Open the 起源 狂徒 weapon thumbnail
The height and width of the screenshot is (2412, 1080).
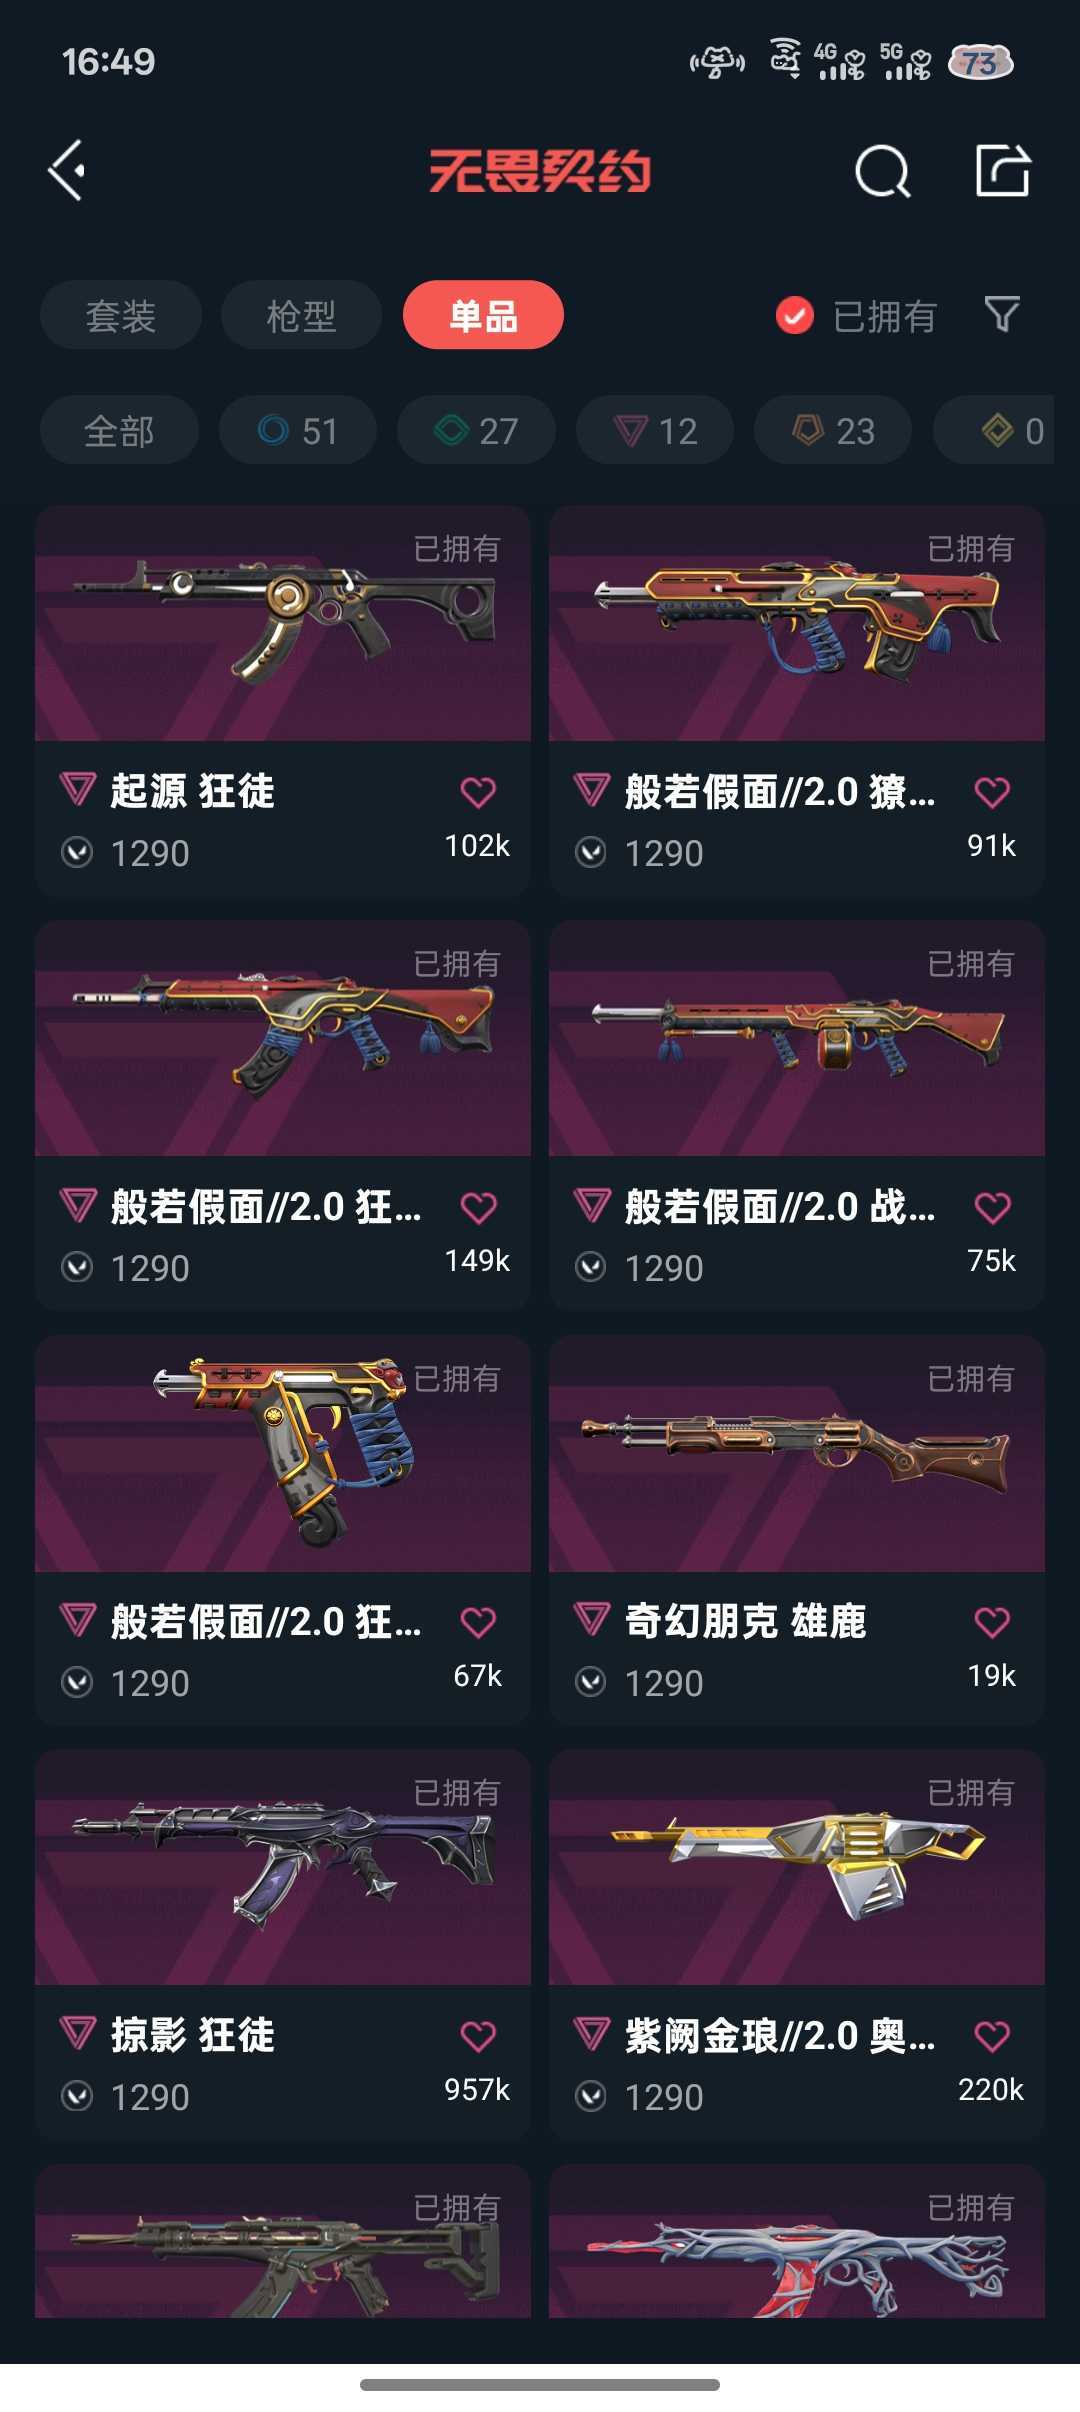[283, 623]
